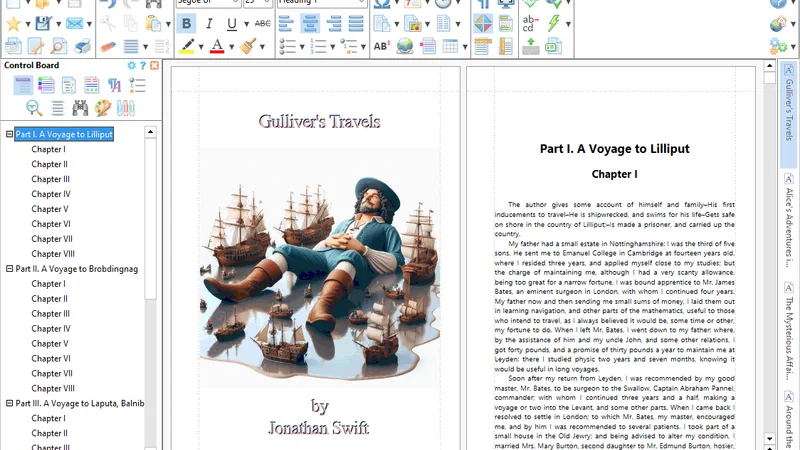
Task: Click the envelope email icon
Action: point(73,23)
